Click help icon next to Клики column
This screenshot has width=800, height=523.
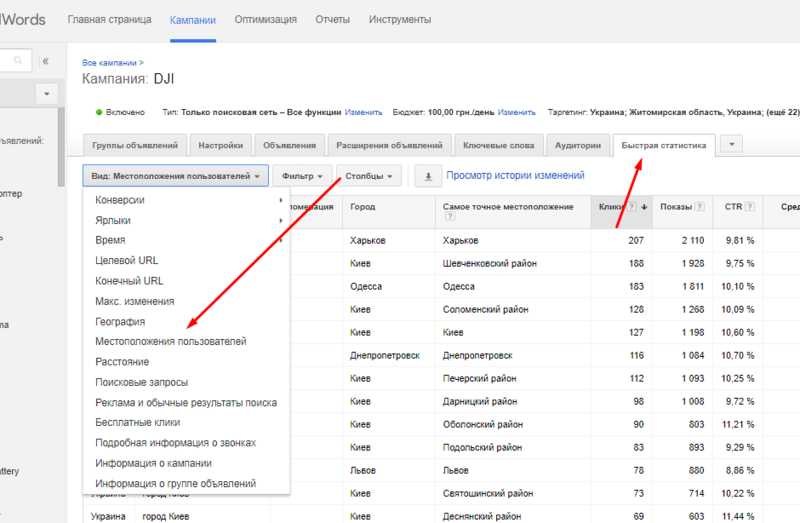(x=632, y=207)
